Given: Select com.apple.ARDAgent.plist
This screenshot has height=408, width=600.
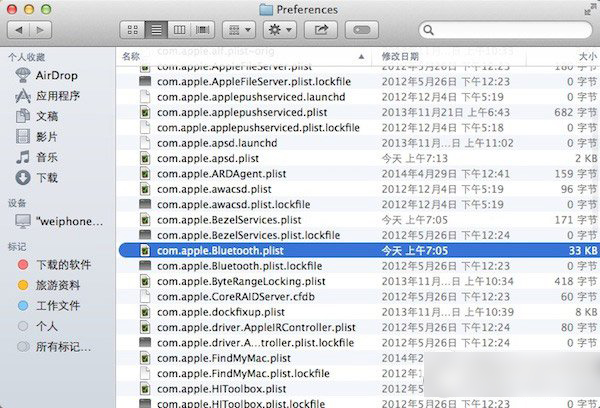Looking at the screenshot, I should click(358, 174).
